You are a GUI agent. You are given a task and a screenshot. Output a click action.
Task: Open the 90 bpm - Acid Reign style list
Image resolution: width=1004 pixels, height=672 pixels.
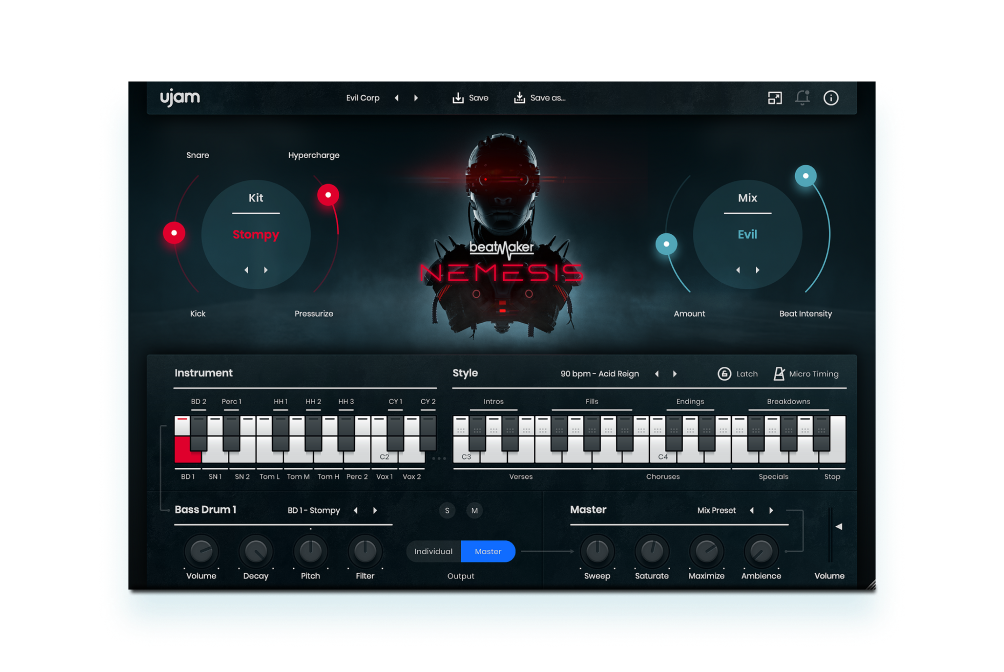[x=599, y=374]
